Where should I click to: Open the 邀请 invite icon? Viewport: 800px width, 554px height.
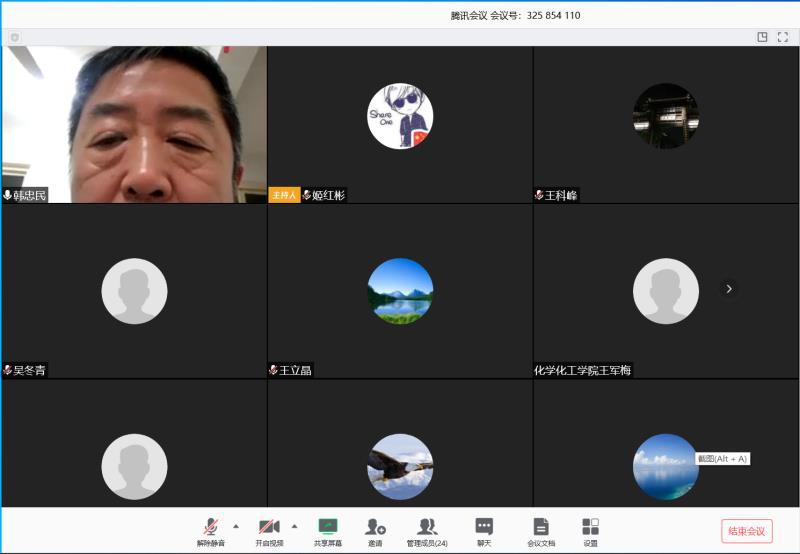point(375,530)
